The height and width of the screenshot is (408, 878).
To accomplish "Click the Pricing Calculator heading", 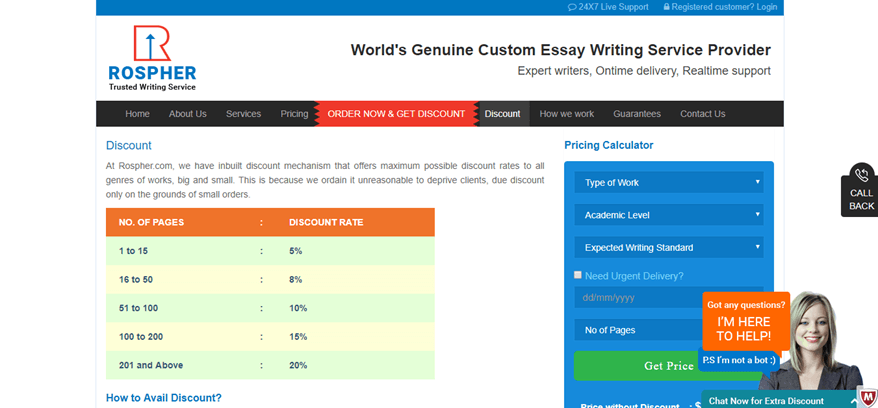I will point(609,145).
